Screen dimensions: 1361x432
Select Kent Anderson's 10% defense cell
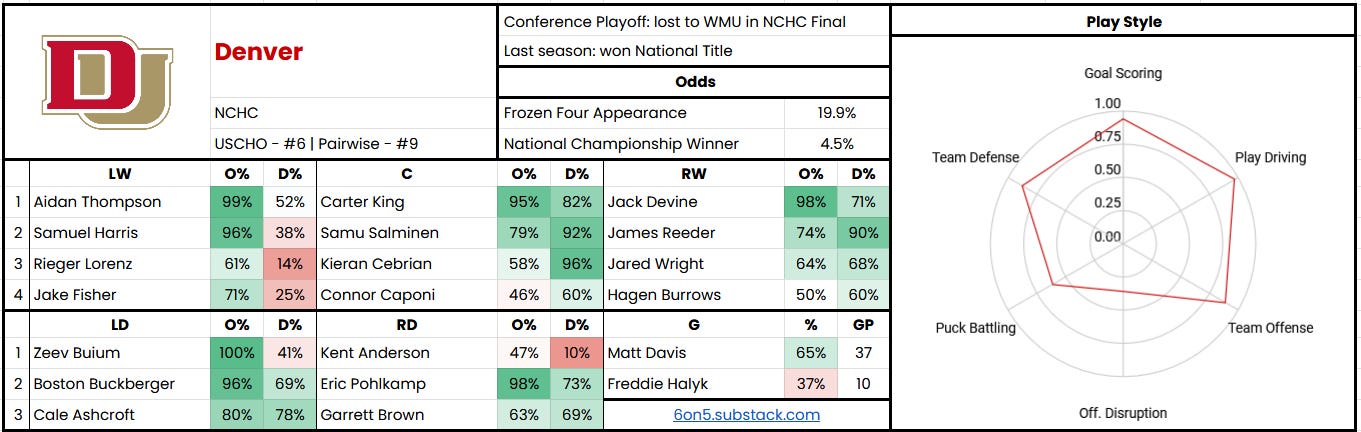click(x=577, y=353)
